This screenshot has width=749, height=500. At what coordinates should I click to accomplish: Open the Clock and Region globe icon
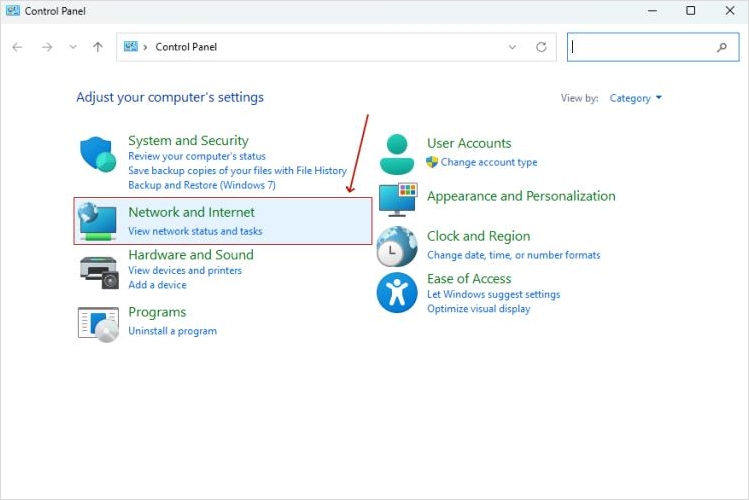(x=396, y=246)
